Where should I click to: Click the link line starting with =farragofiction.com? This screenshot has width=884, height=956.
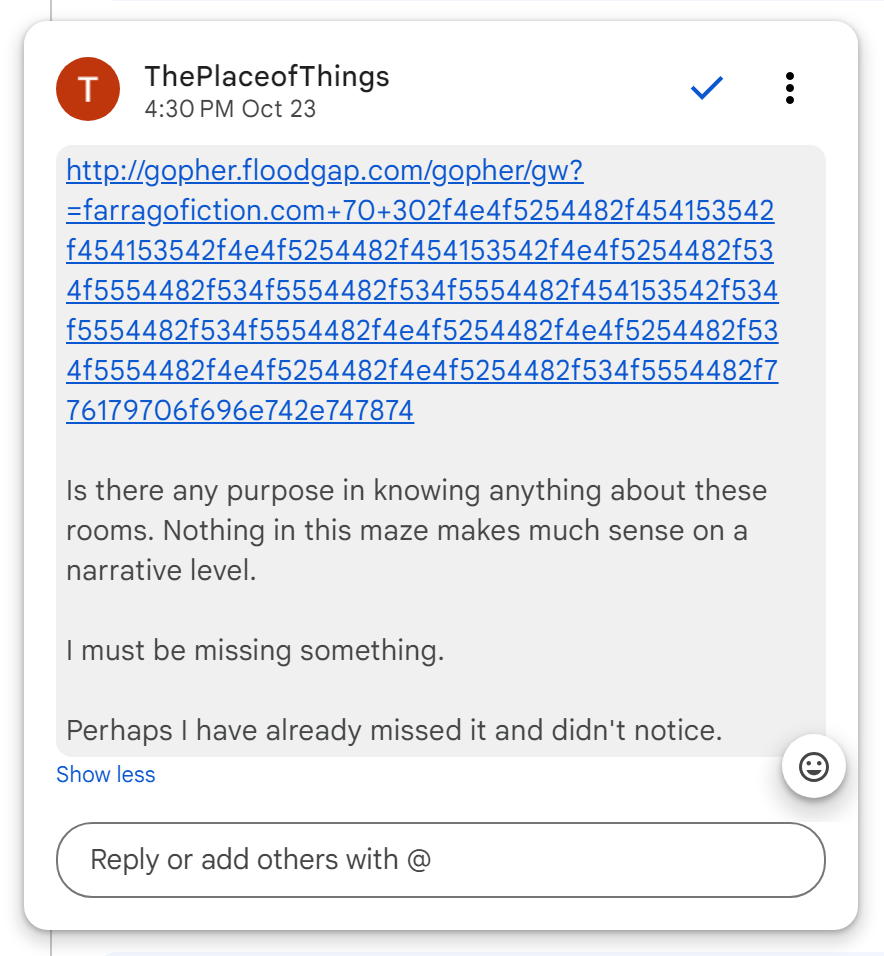(x=420, y=211)
